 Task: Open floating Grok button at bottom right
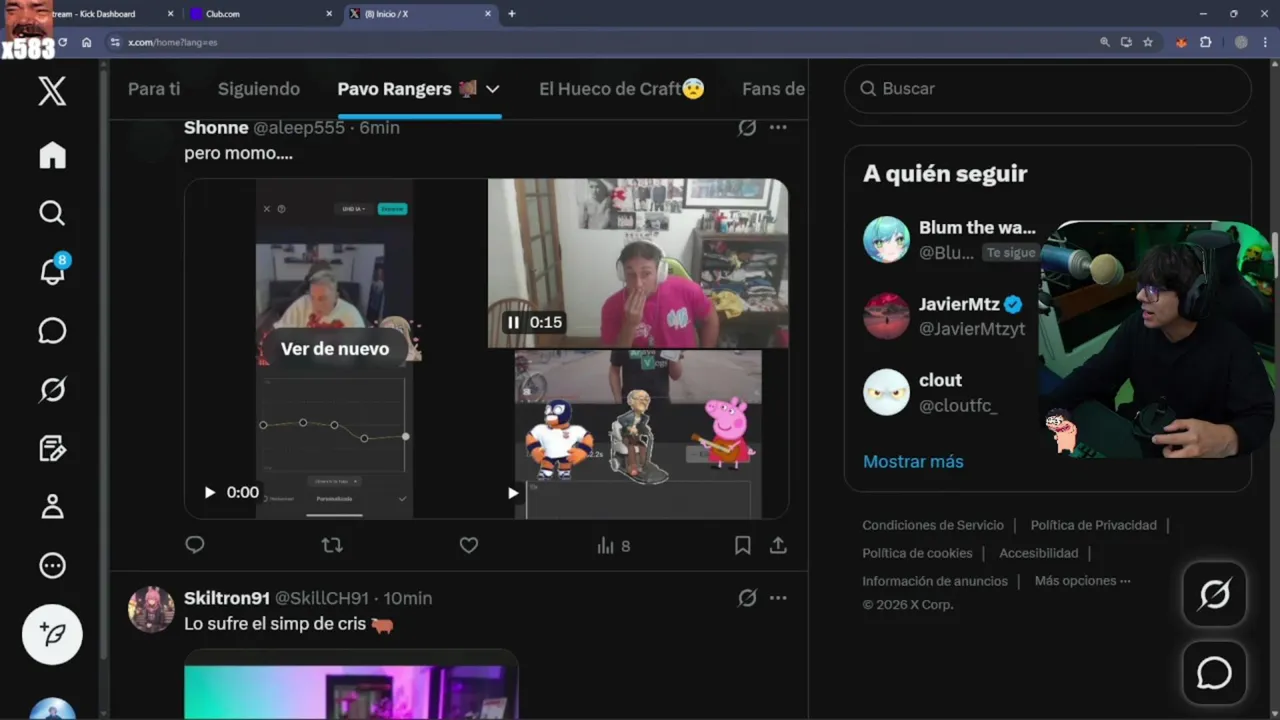(x=1214, y=595)
